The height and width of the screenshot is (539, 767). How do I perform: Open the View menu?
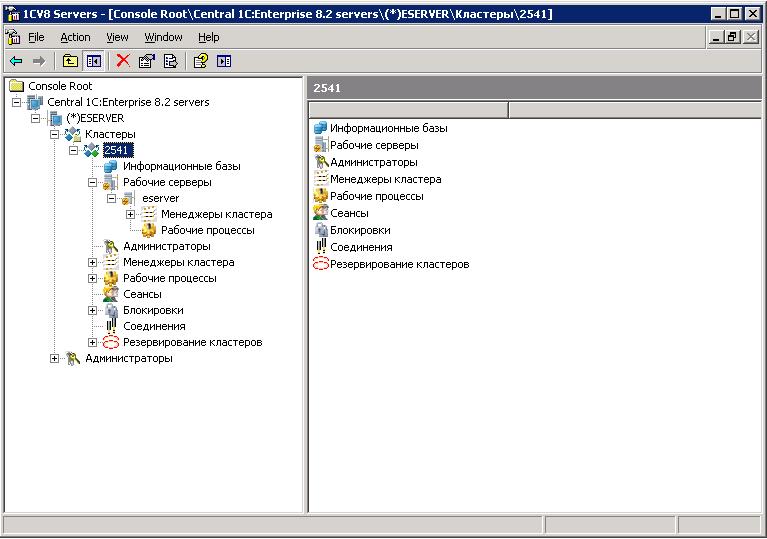click(117, 37)
